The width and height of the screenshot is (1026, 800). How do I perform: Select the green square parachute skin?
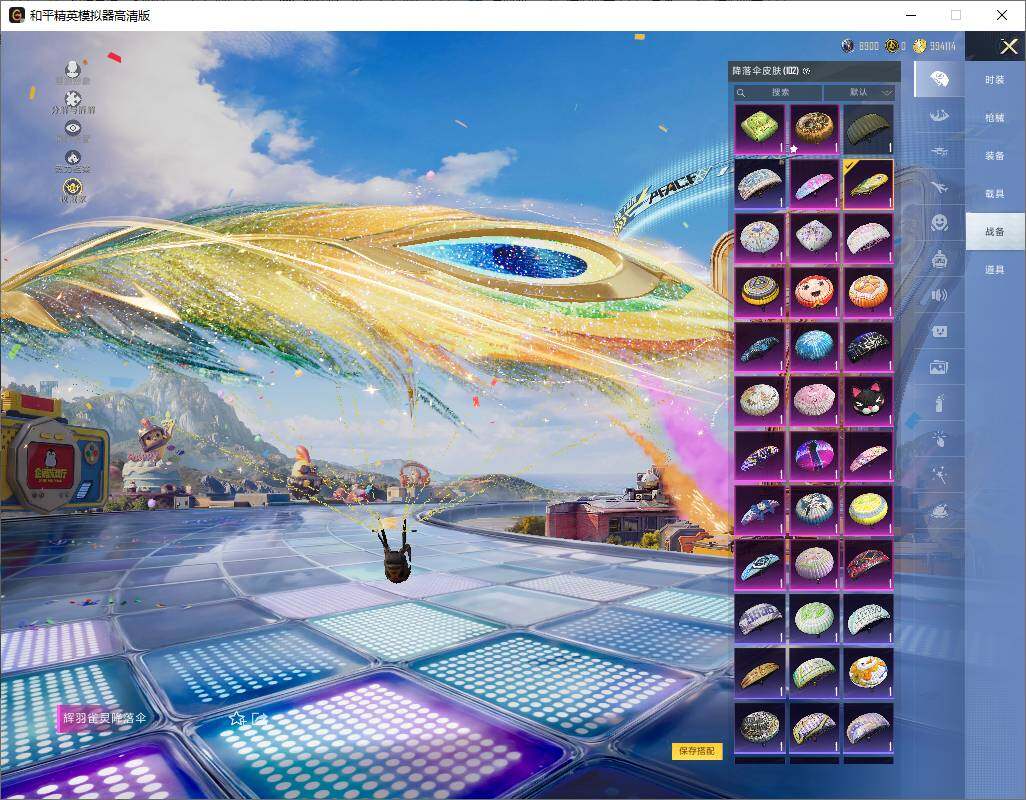click(759, 129)
